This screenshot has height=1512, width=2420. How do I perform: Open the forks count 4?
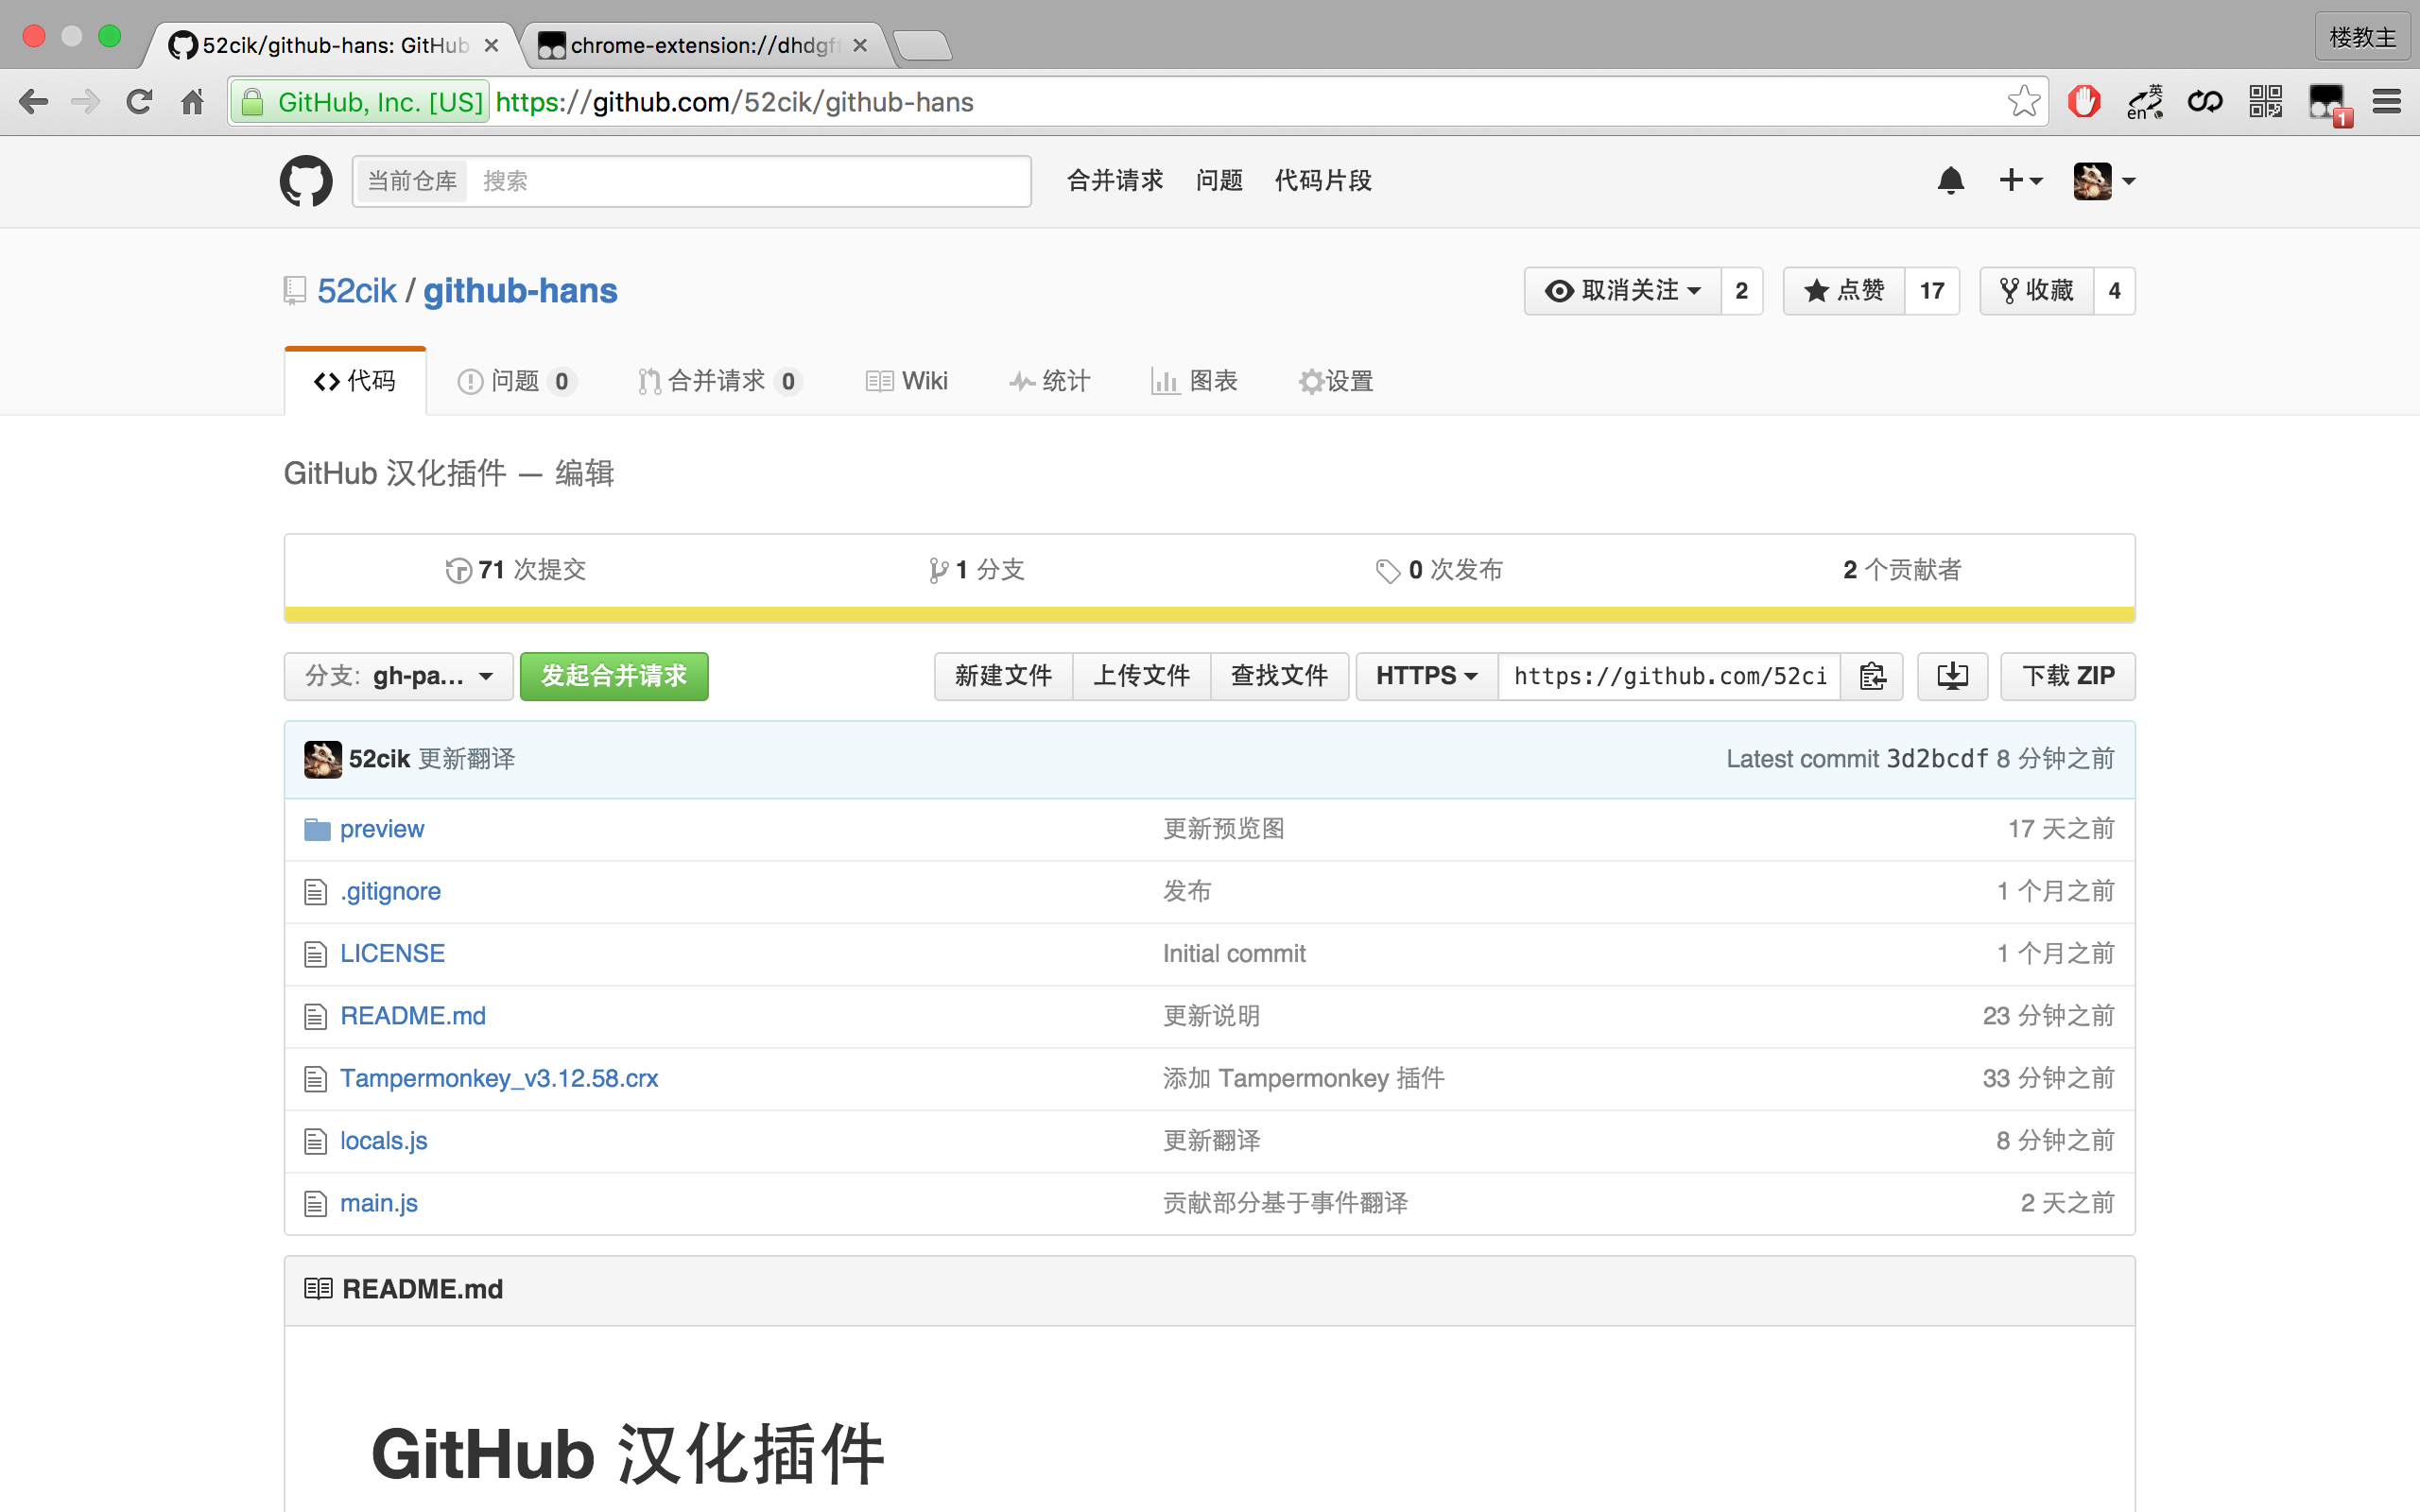pos(2115,291)
